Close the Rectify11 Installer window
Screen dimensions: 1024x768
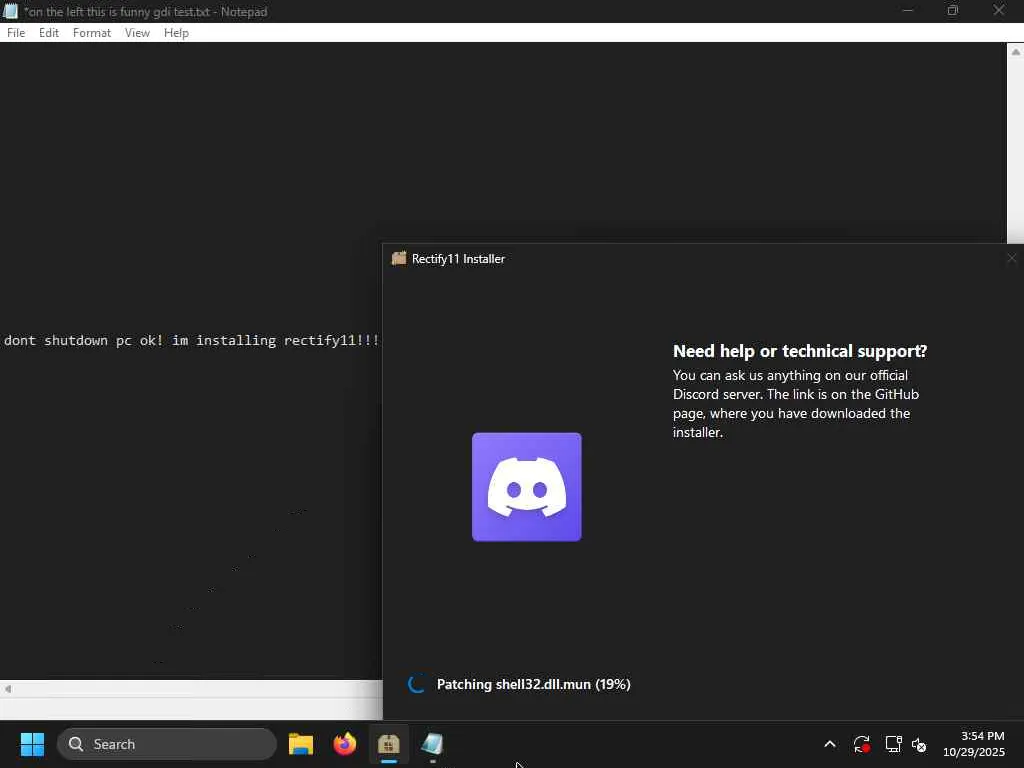pyautogui.click(x=1012, y=259)
